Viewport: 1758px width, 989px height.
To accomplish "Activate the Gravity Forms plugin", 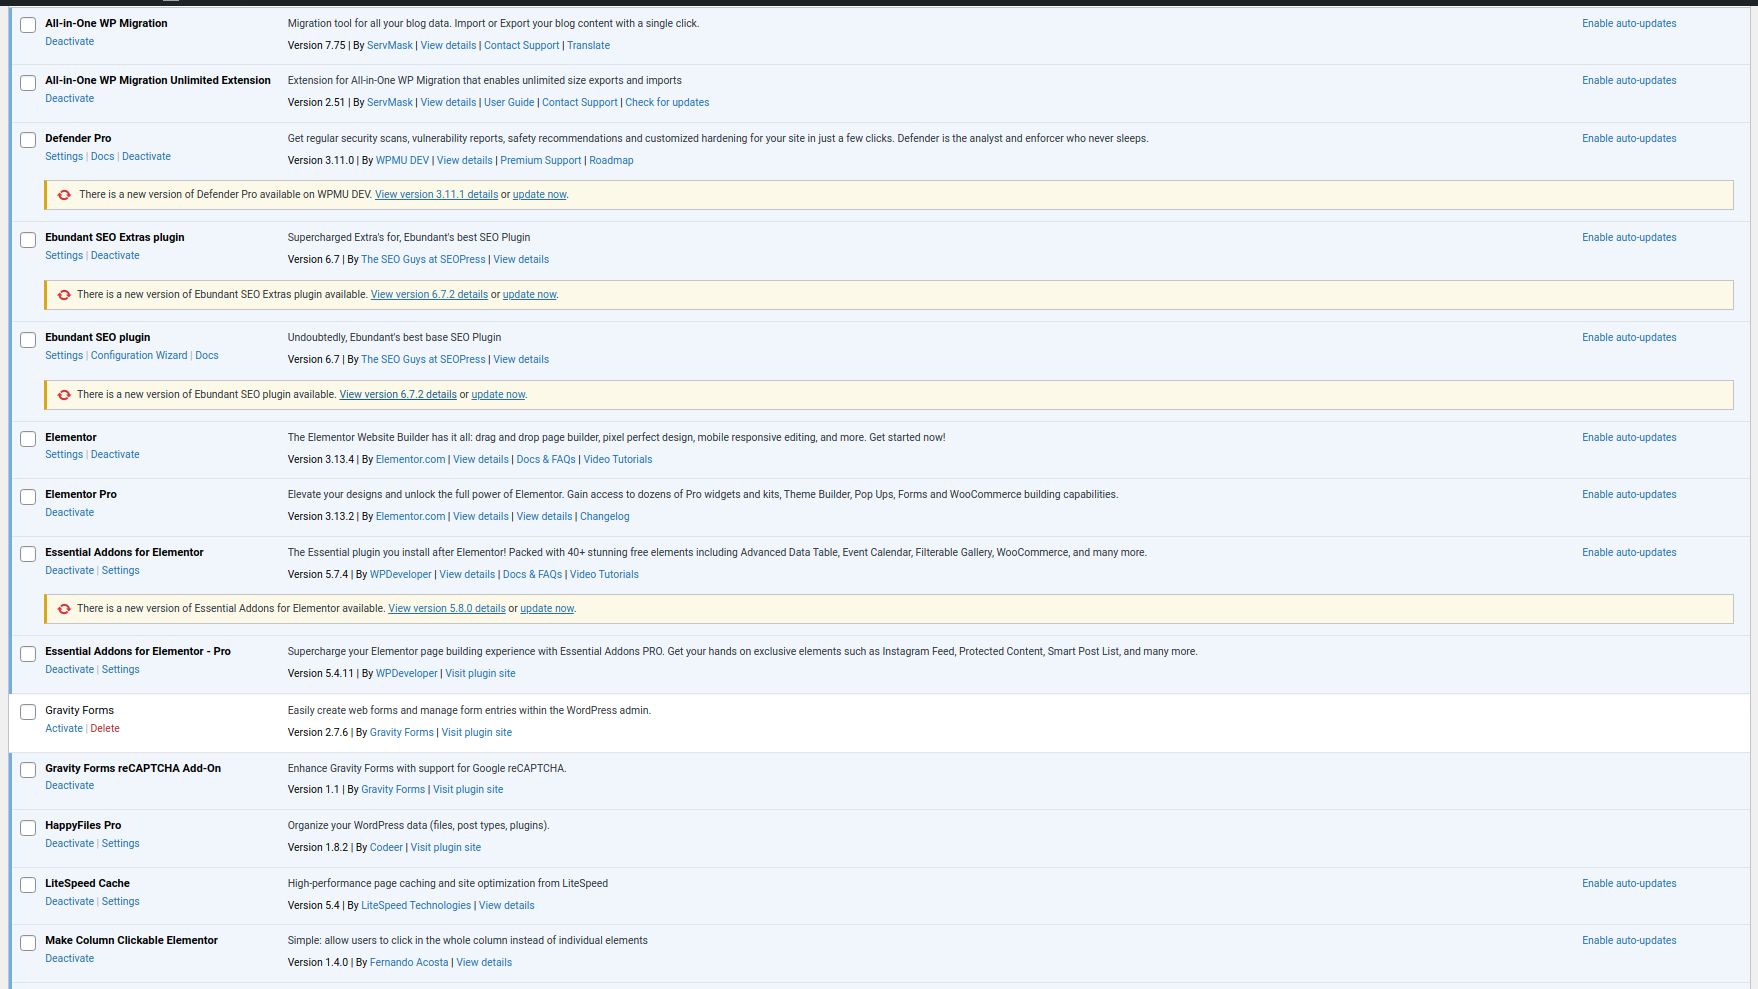I will pos(64,729).
